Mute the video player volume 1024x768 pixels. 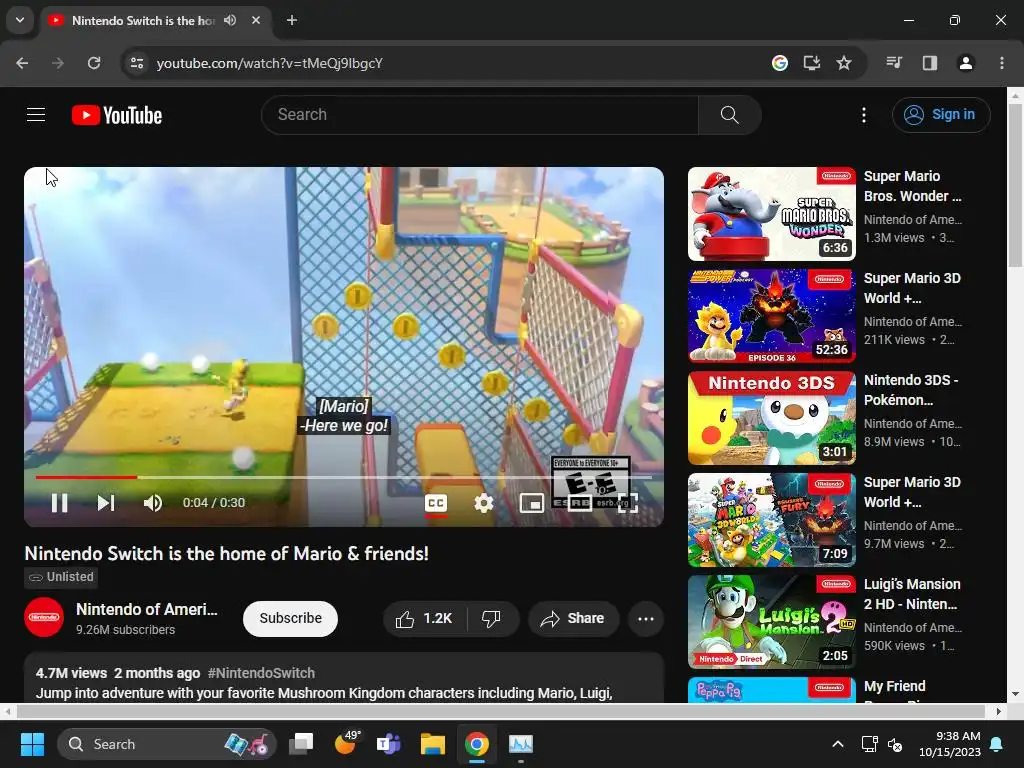(x=153, y=503)
